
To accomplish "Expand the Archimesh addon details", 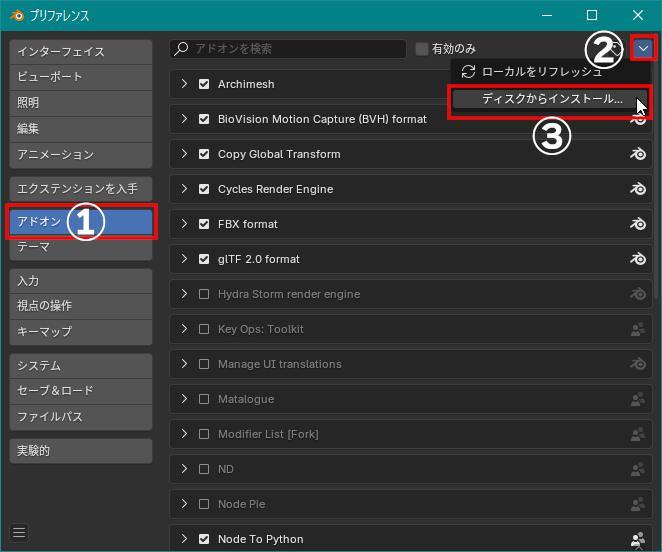I will point(184,84).
